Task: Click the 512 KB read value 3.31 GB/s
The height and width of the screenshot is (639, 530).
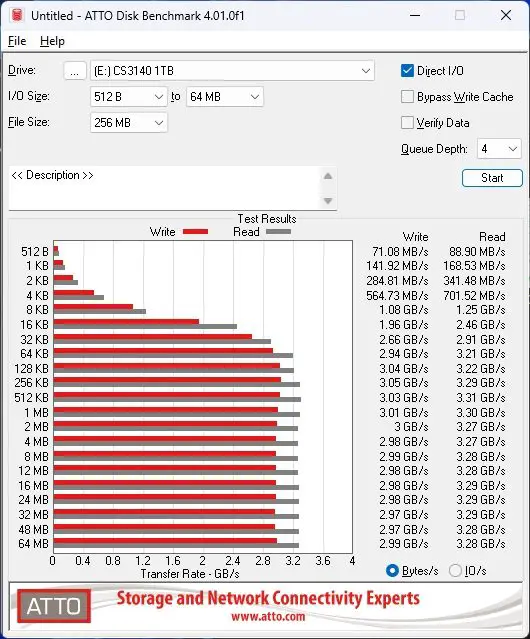Action: pyautogui.click(x=481, y=398)
